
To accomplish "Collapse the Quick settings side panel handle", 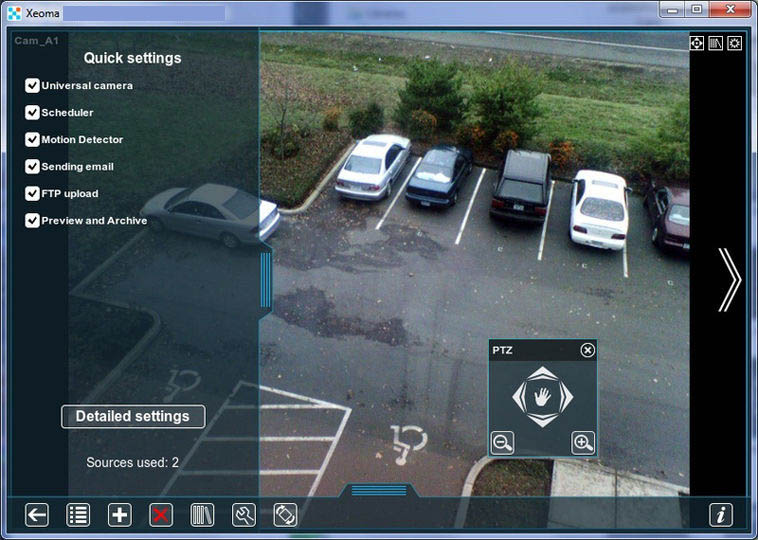I will 266,280.
